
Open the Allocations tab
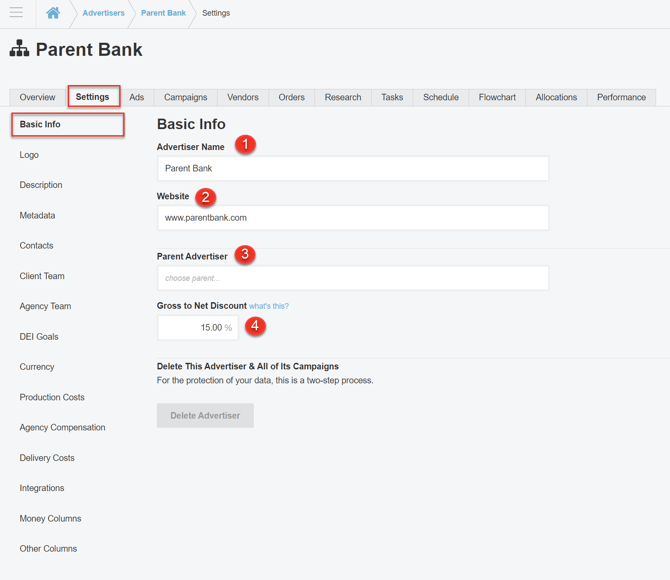point(556,97)
